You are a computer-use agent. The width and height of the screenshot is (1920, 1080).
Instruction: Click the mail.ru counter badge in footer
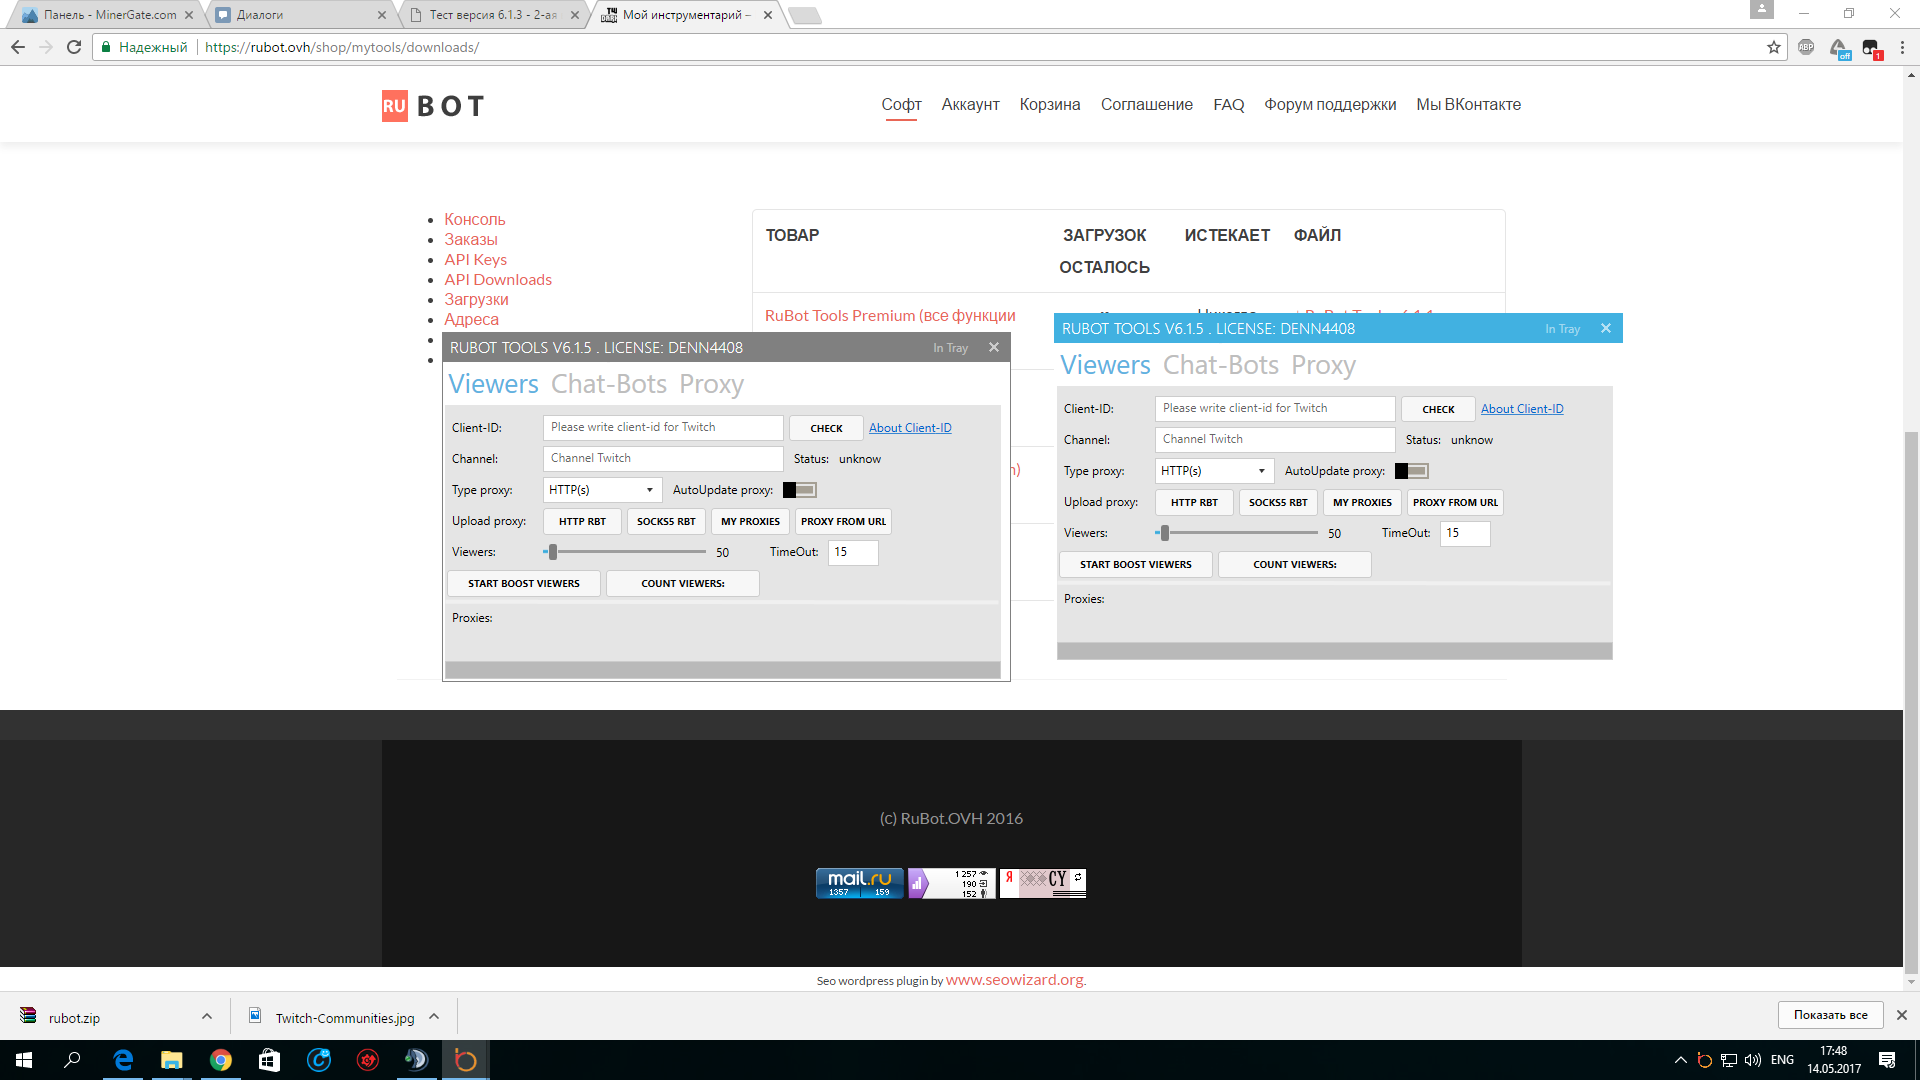859,883
